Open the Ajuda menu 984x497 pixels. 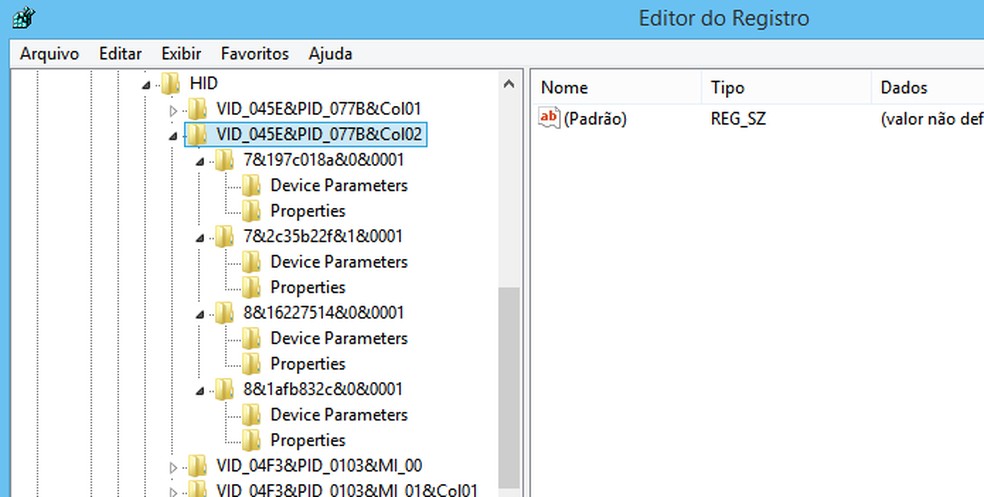330,54
